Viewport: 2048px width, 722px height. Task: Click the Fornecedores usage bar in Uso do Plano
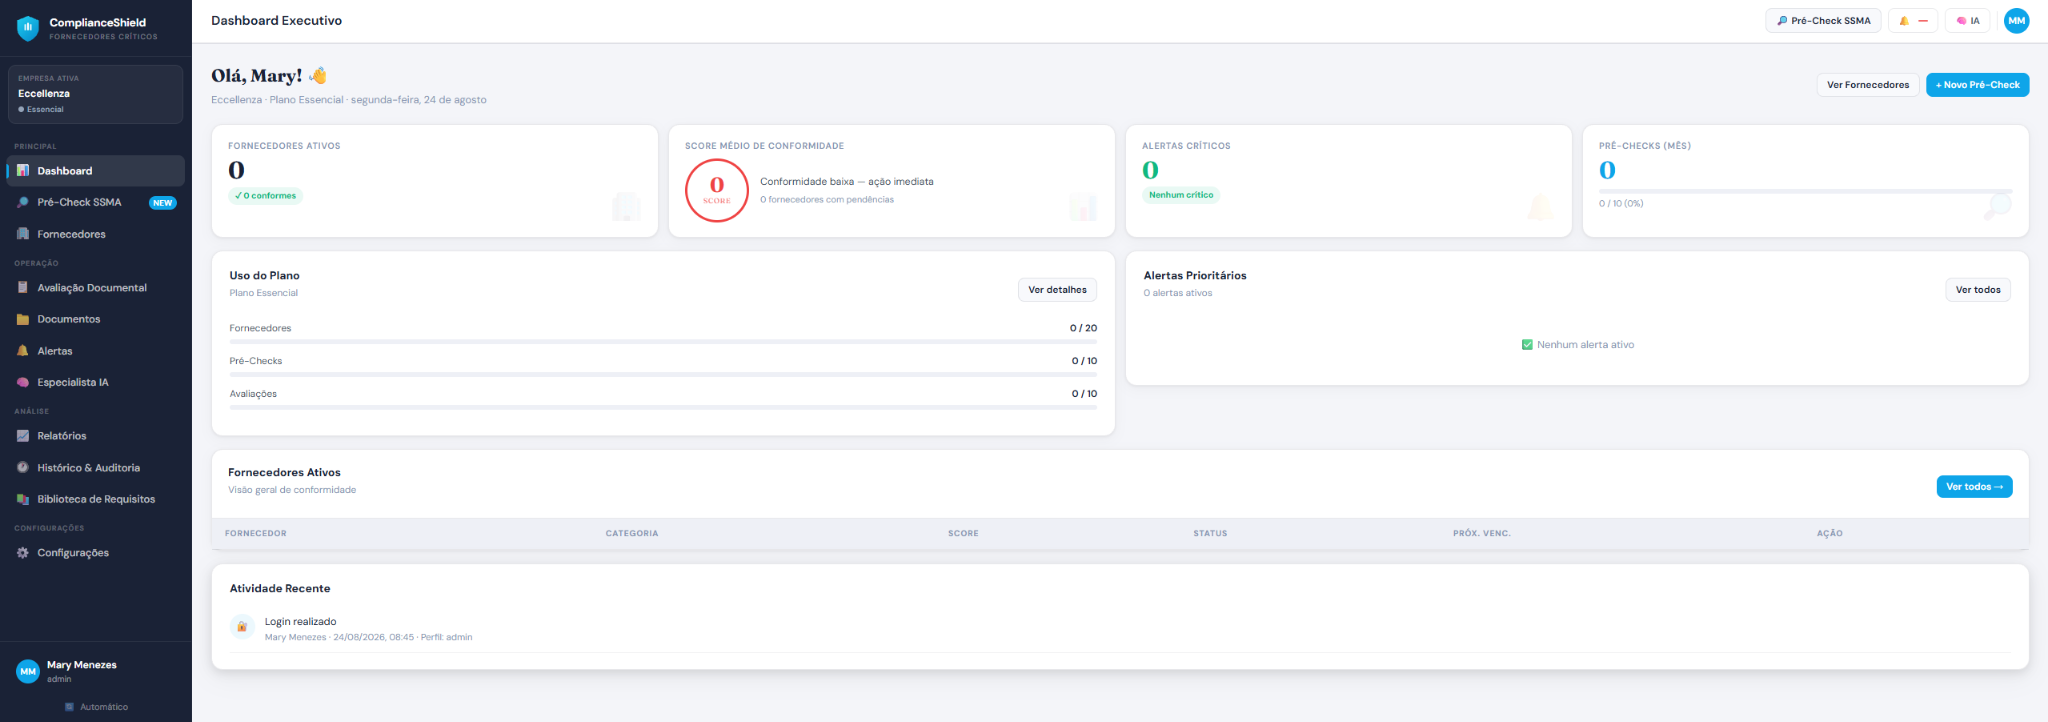663,342
